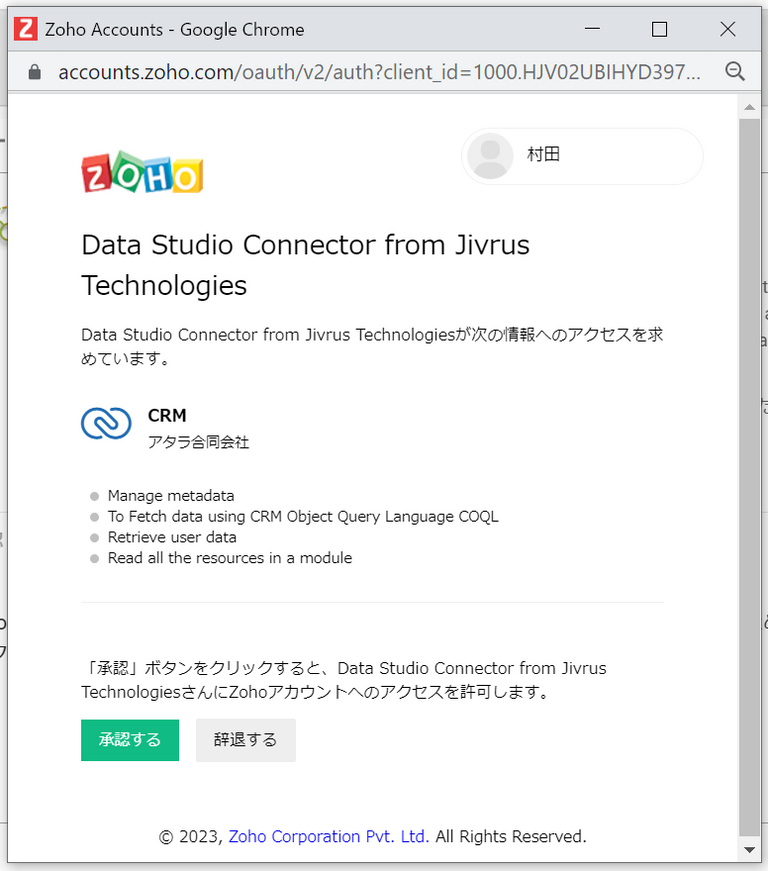768x871 pixels.
Task: Decline access with the 辞退する button
Action: coord(245,740)
